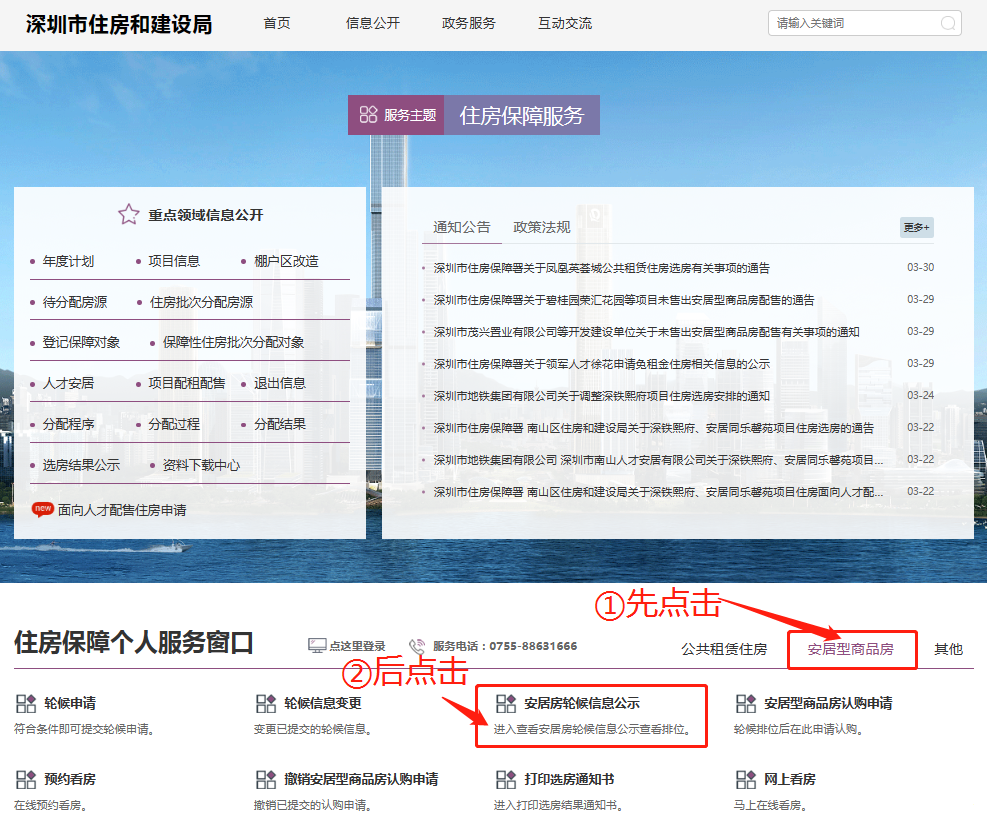Open the 年度计划 link
The width and height of the screenshot is (987, 833).
point(68,261)
